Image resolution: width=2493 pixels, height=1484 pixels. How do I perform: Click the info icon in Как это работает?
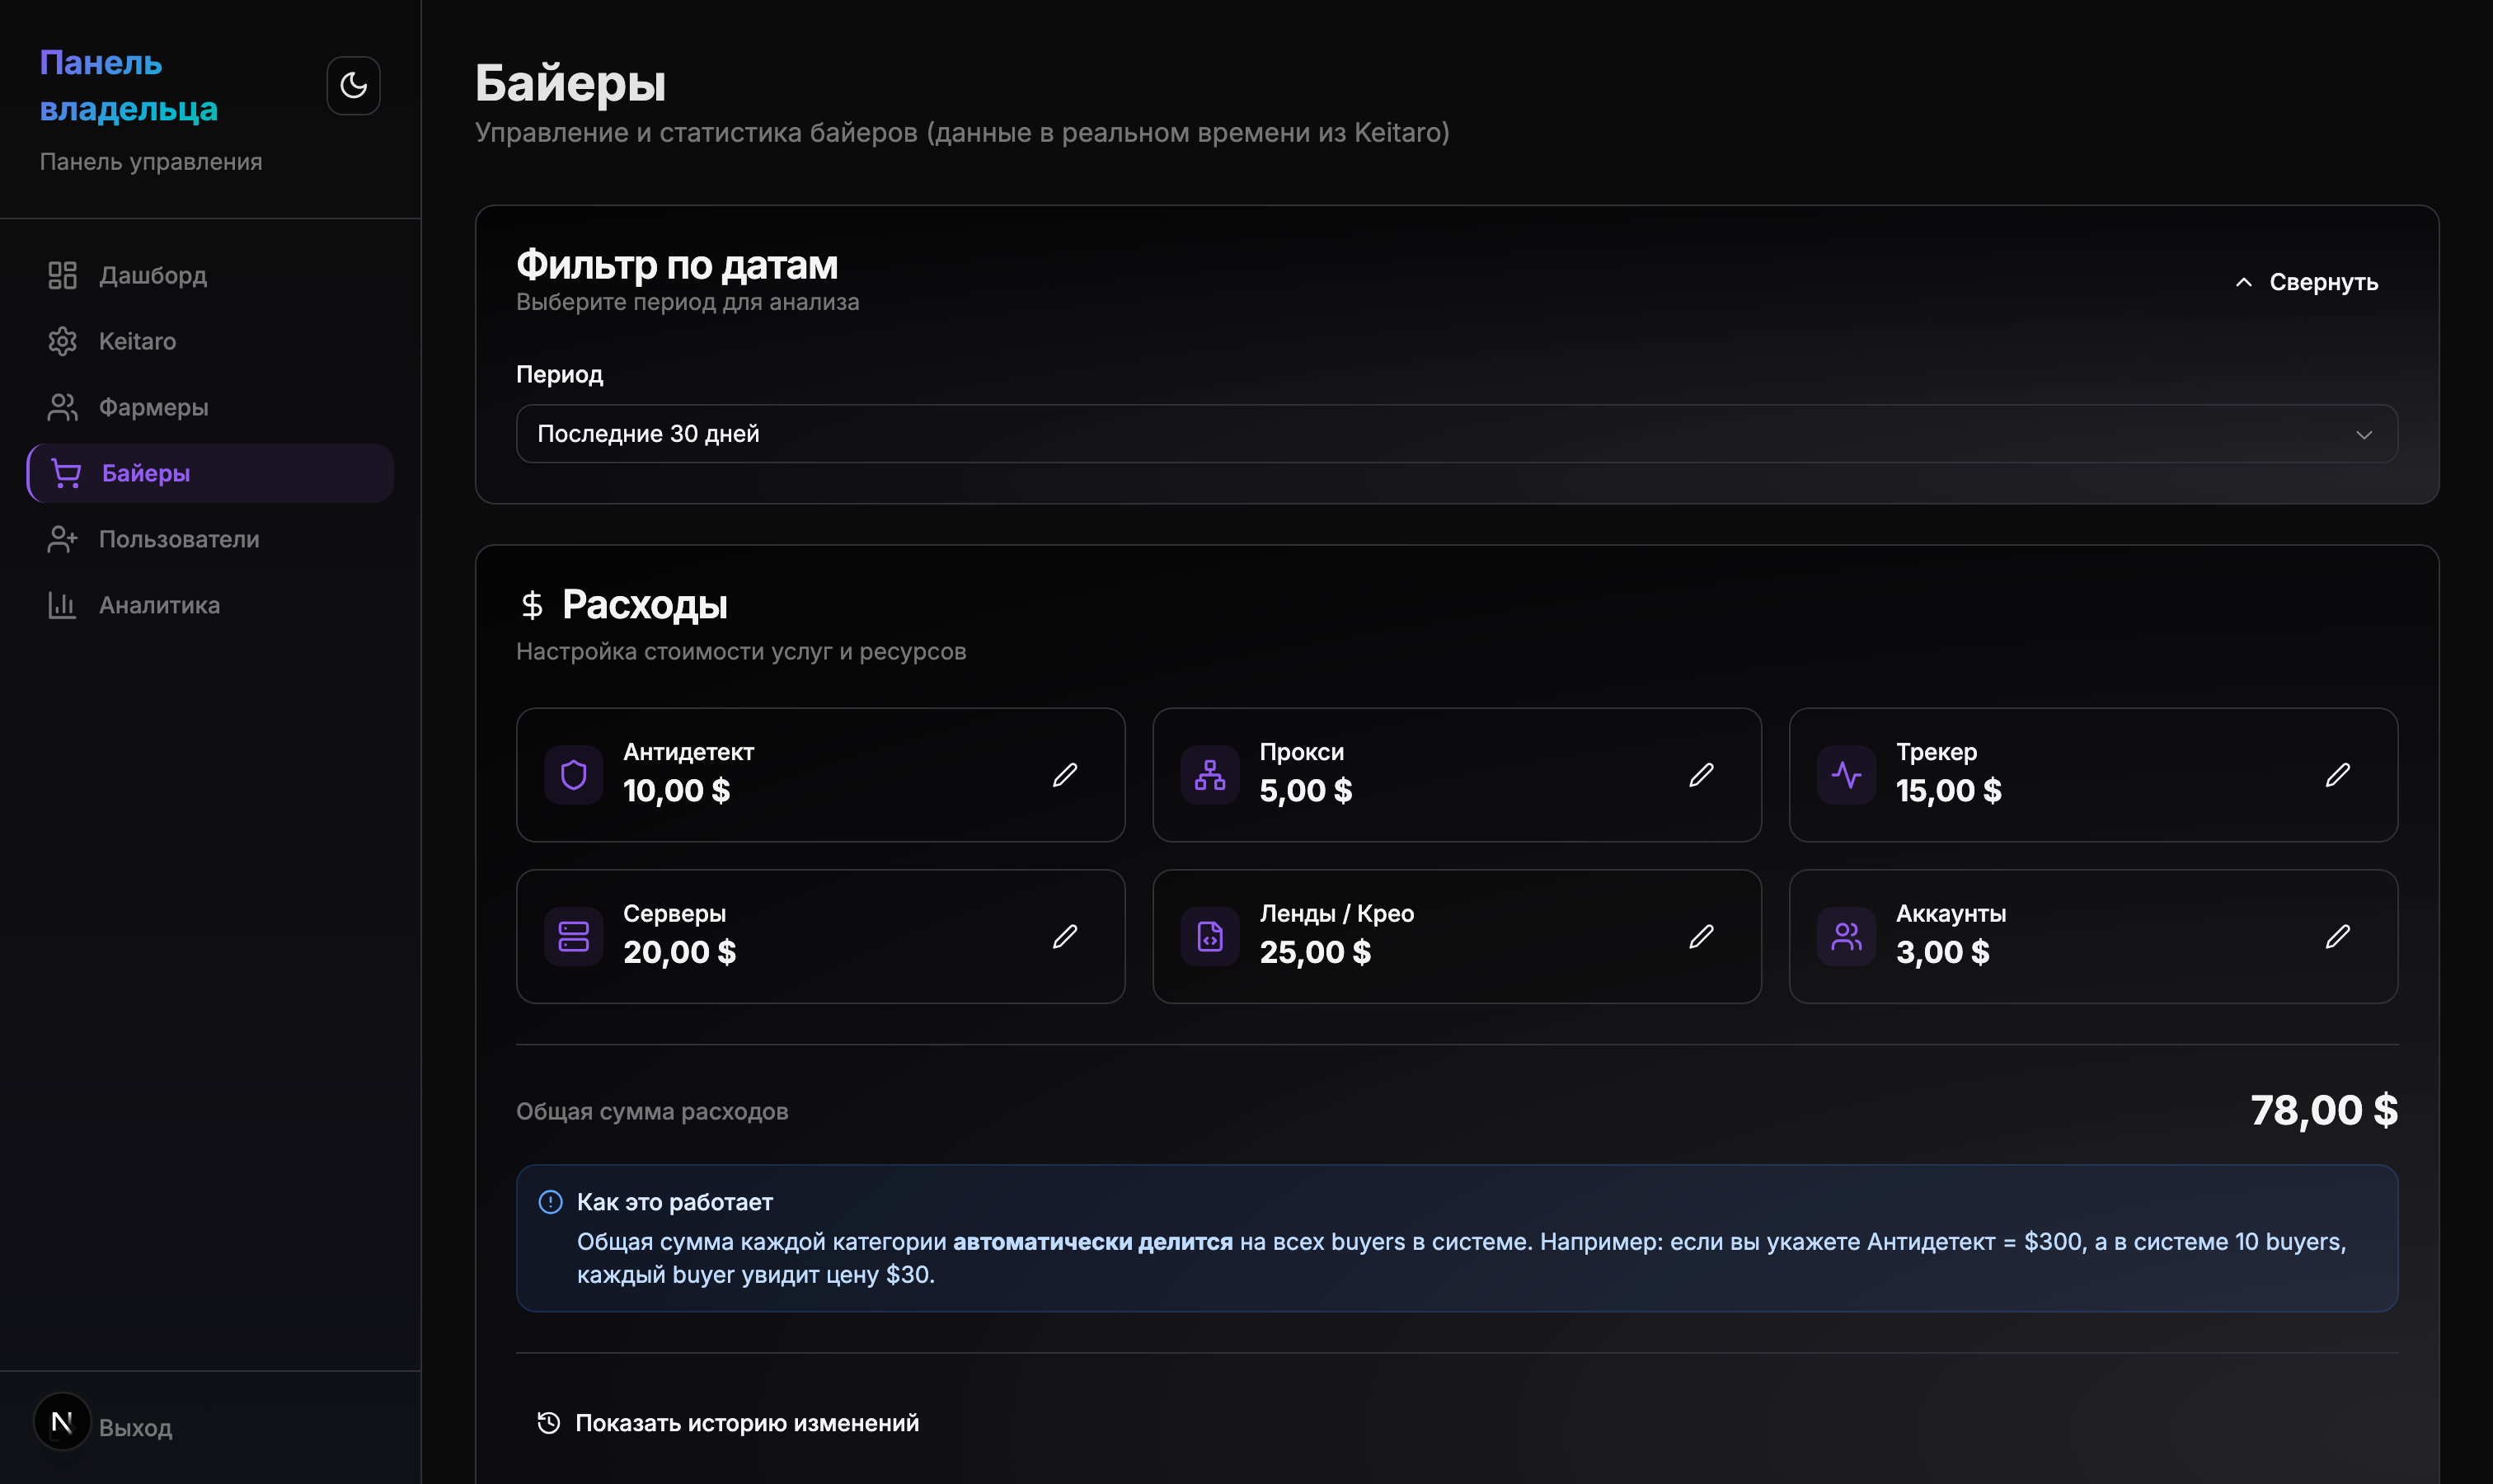point(550,1202)
